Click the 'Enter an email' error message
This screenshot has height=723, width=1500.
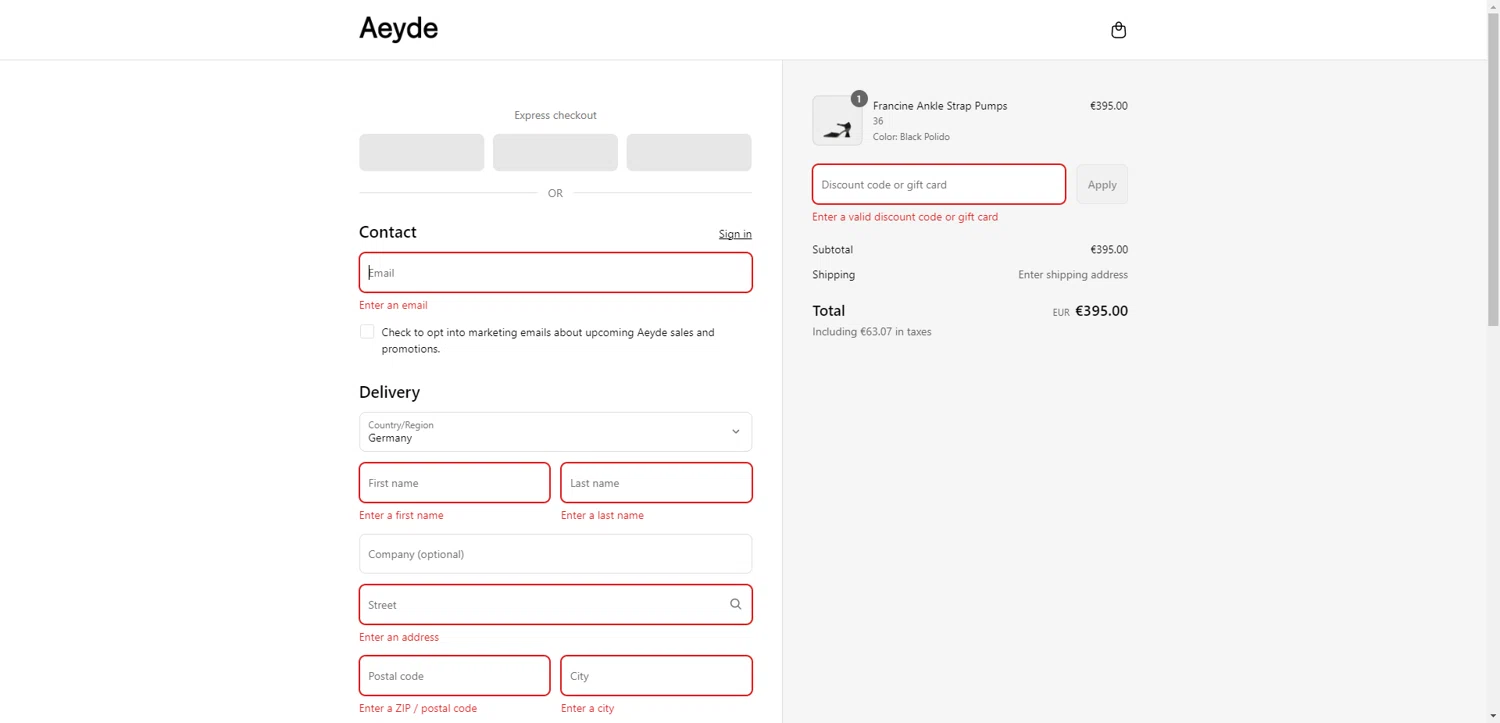tap(393, 305)
